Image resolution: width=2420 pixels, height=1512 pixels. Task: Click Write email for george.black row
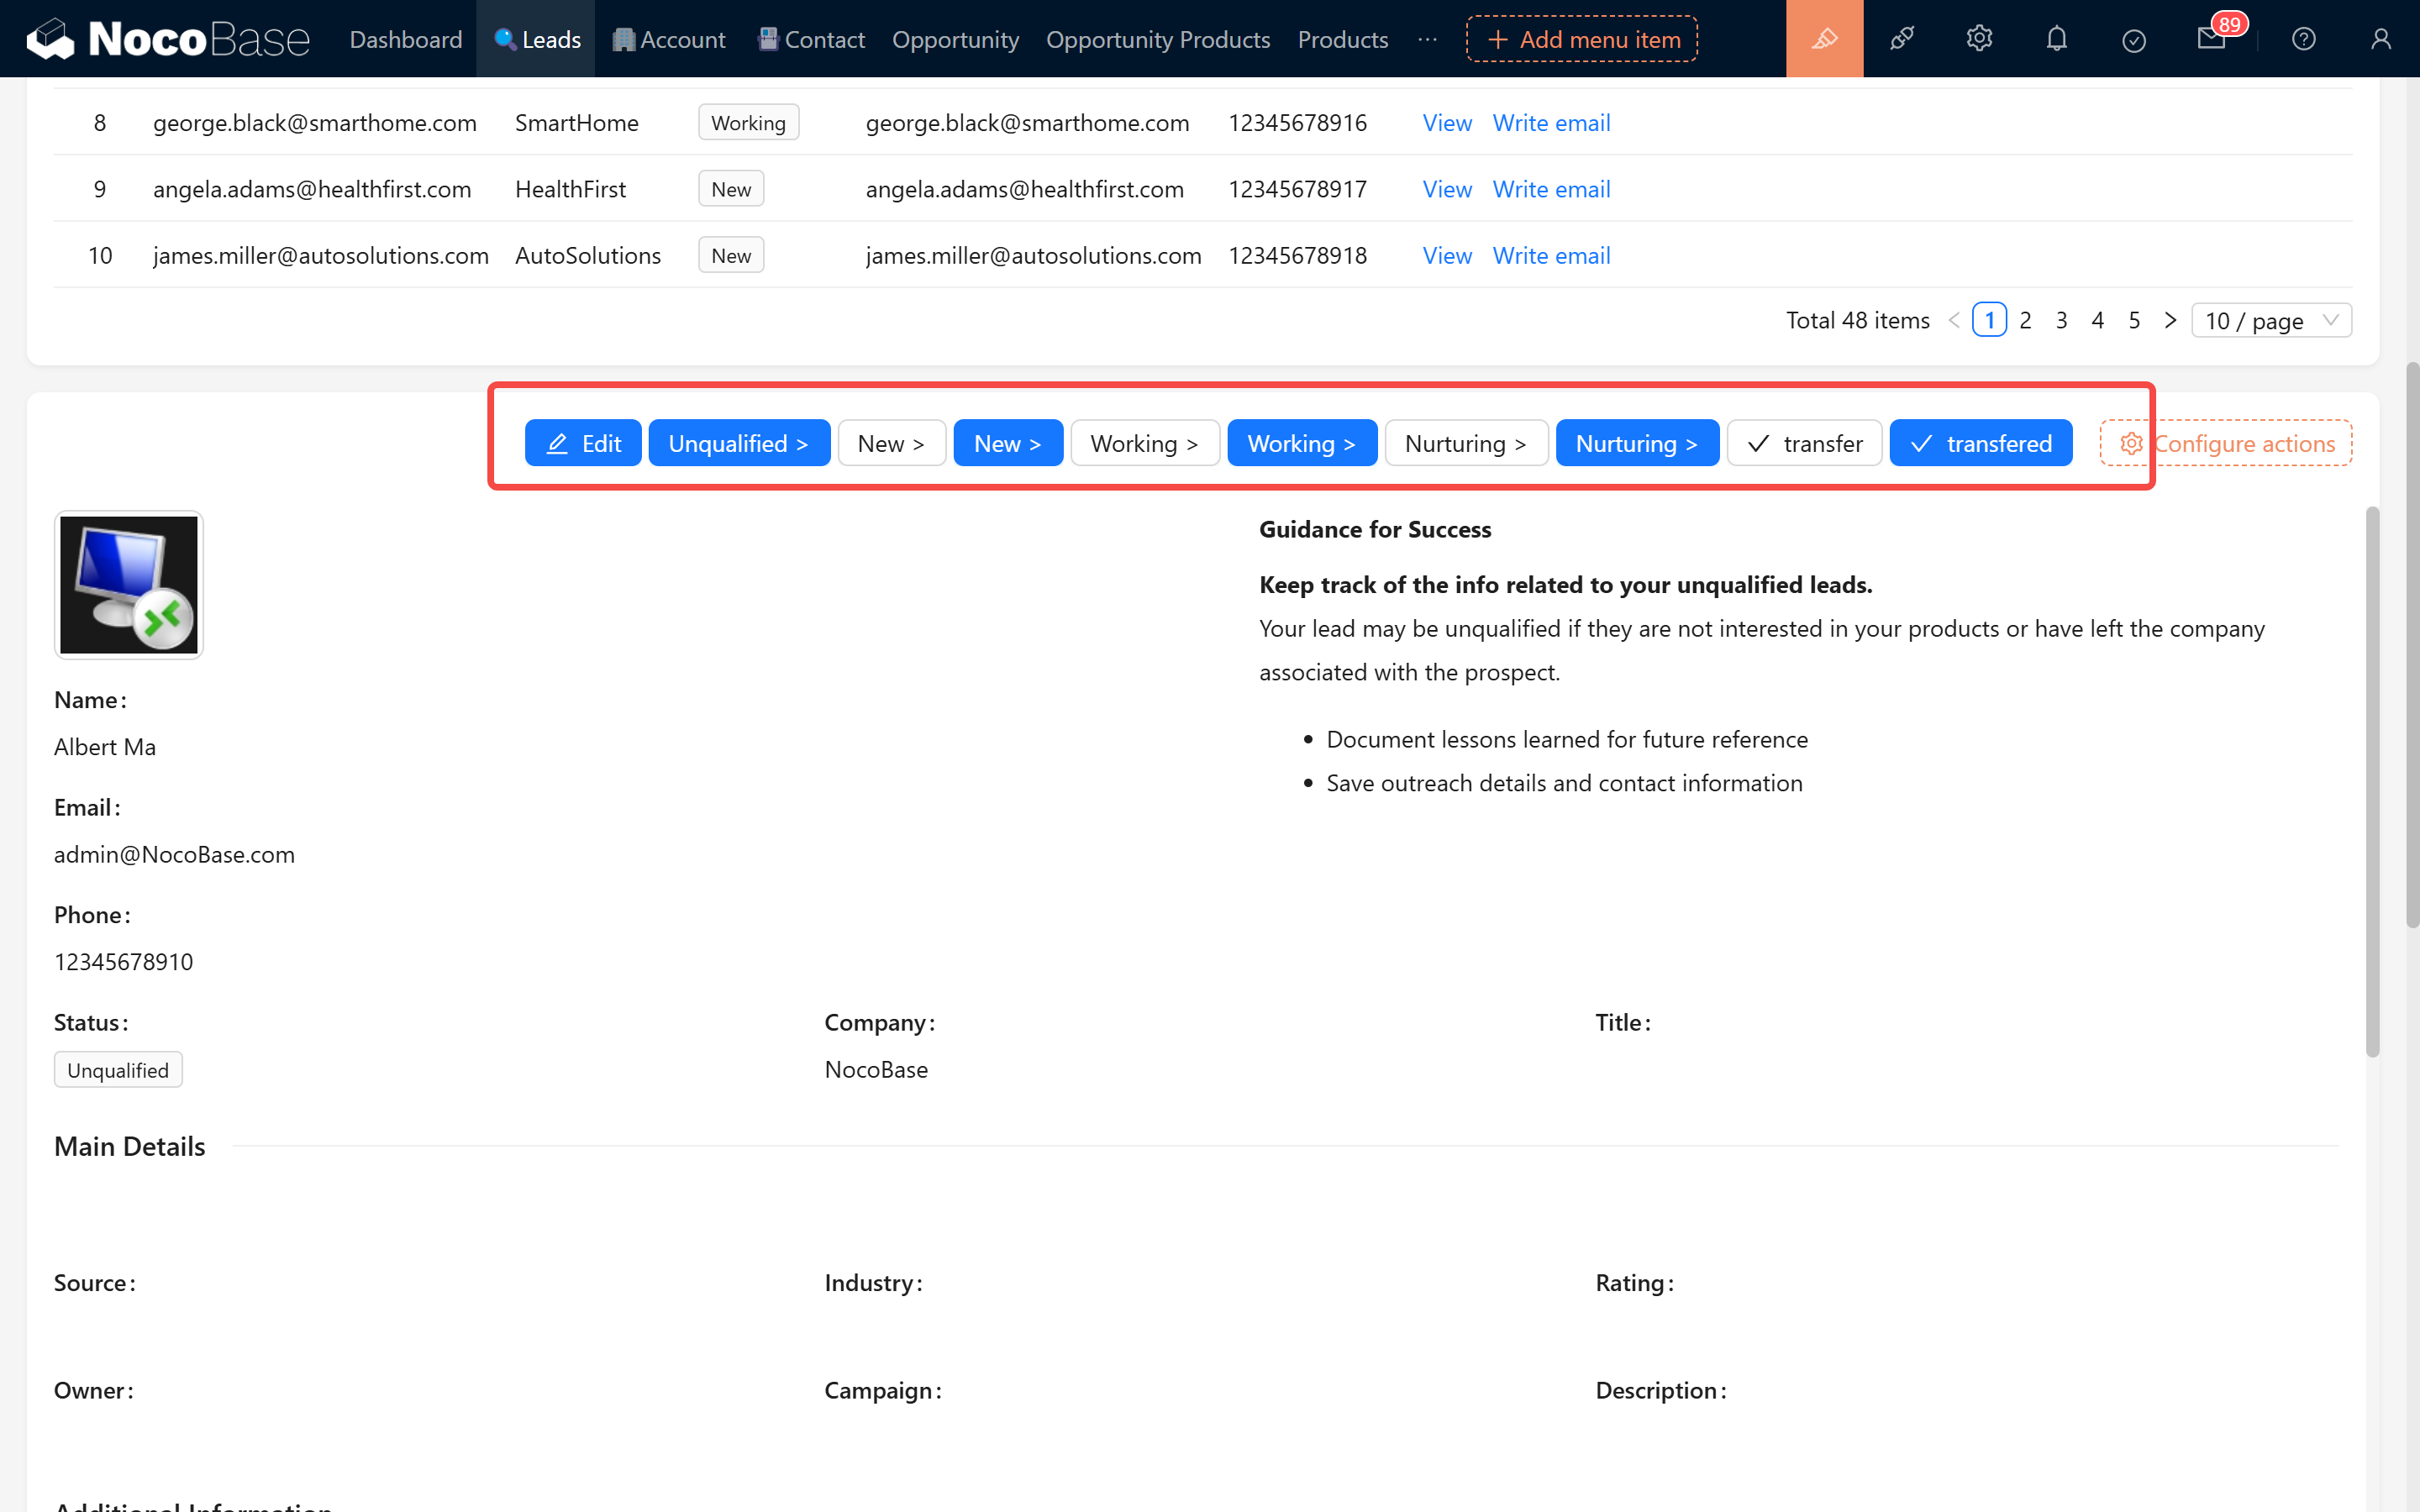point(1550,123)
